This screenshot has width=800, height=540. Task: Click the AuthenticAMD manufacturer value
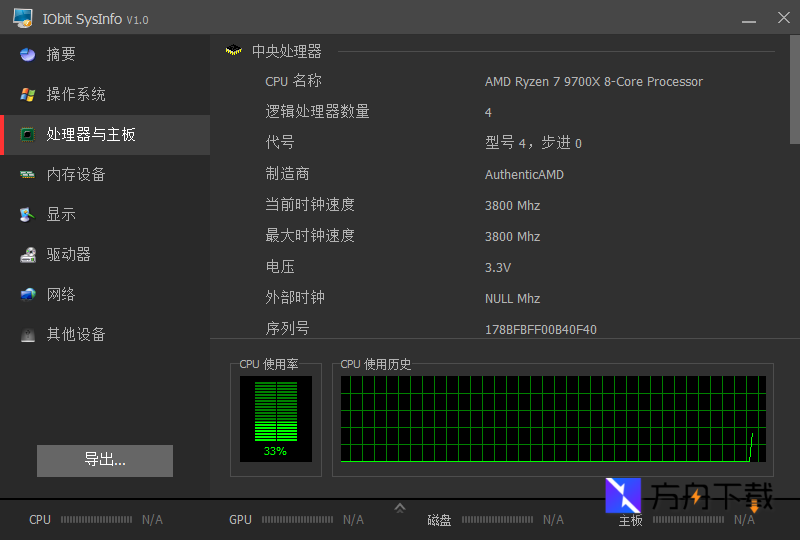[x=524, y=175]
